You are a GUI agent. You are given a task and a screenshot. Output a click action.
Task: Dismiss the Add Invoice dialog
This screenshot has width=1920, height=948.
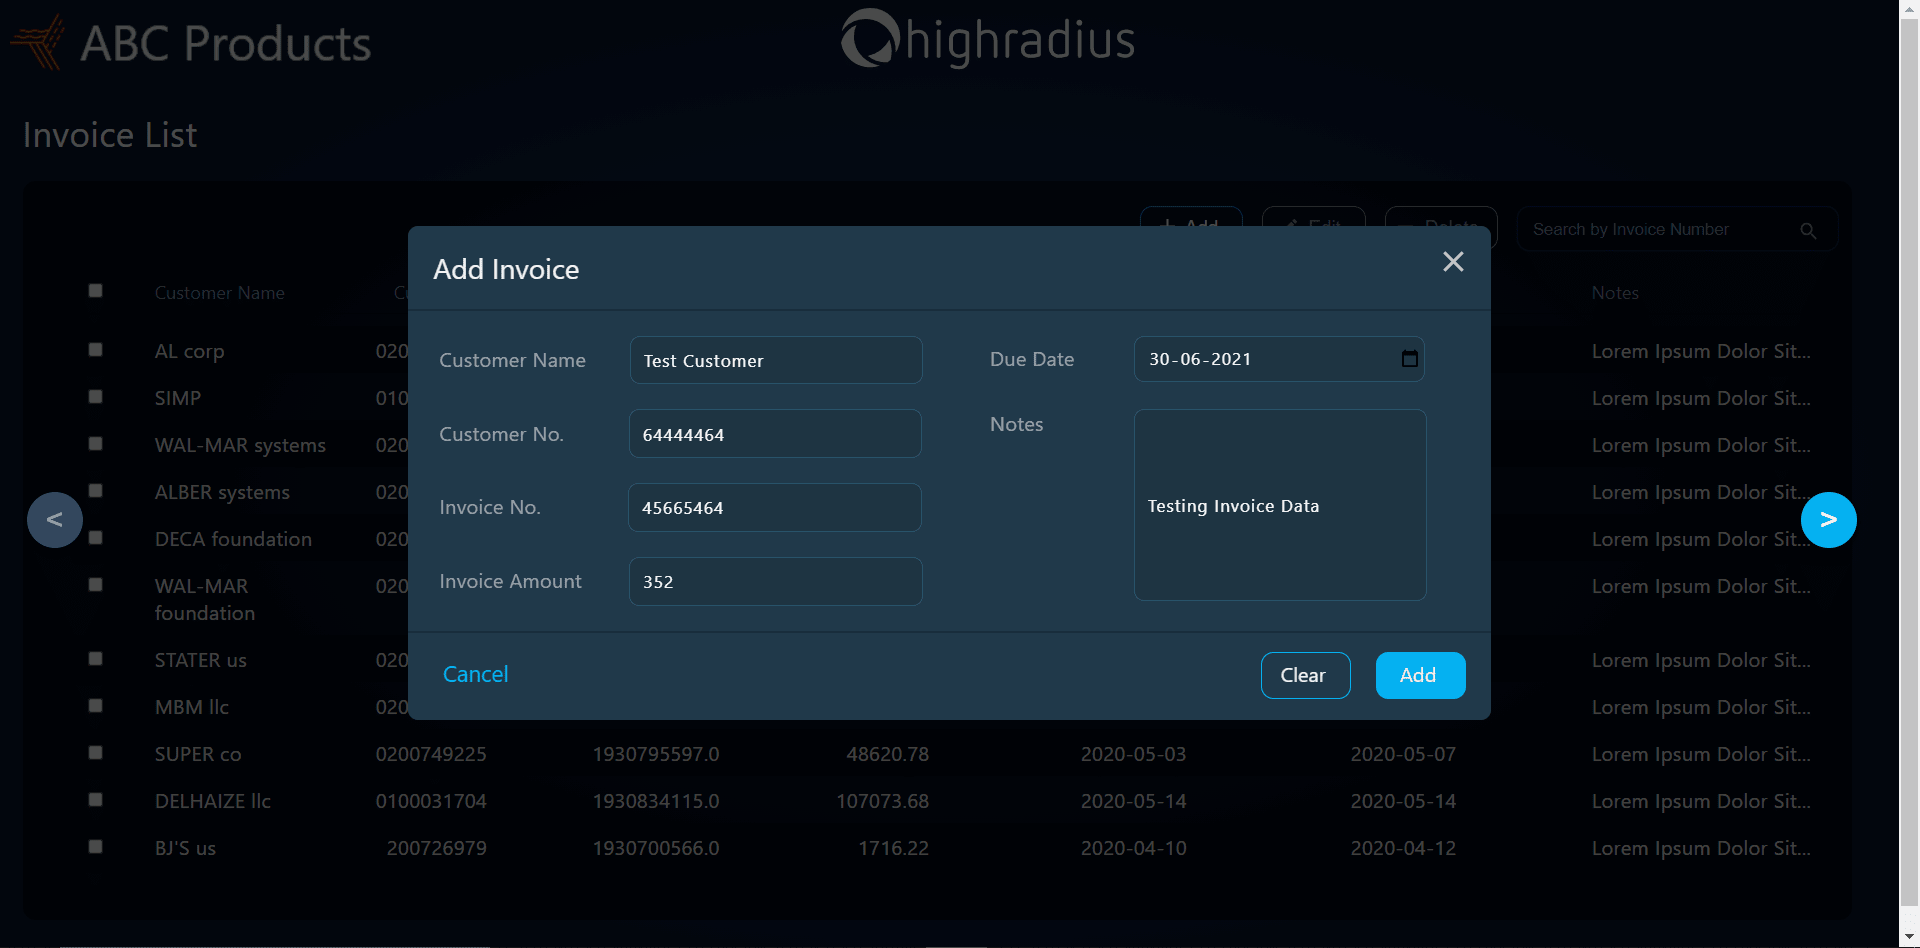(1453, 261)
